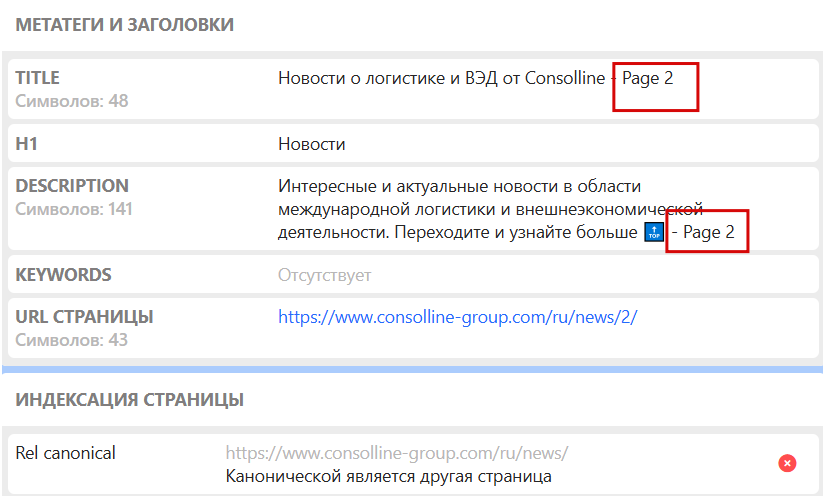Open the consolline-group news page 2 URL link
Viewport: 823px width, 496px height.
coord(458,317)
